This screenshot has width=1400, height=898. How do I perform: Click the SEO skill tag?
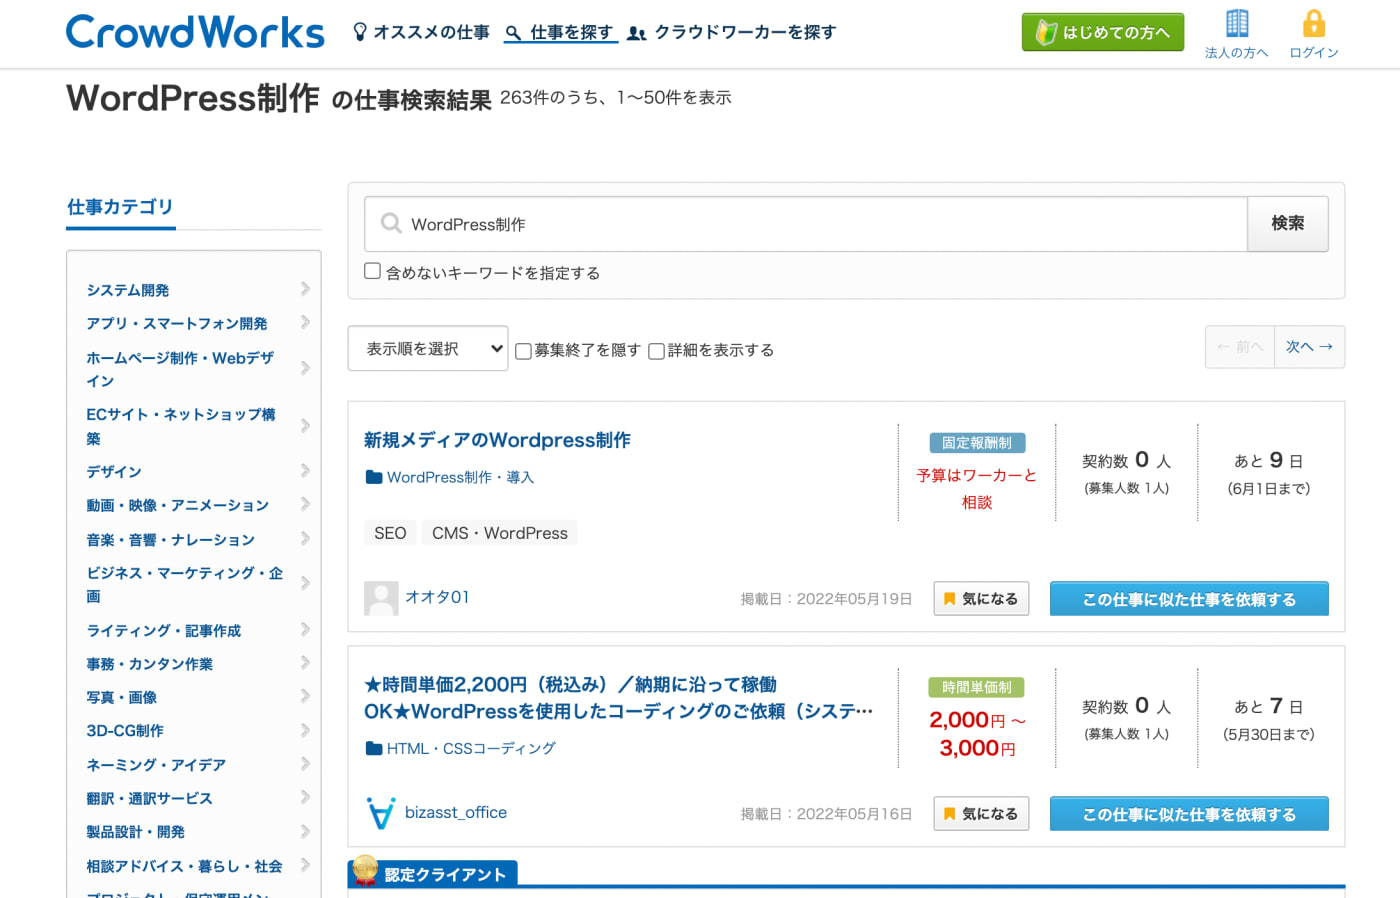(x=390, y=533)
